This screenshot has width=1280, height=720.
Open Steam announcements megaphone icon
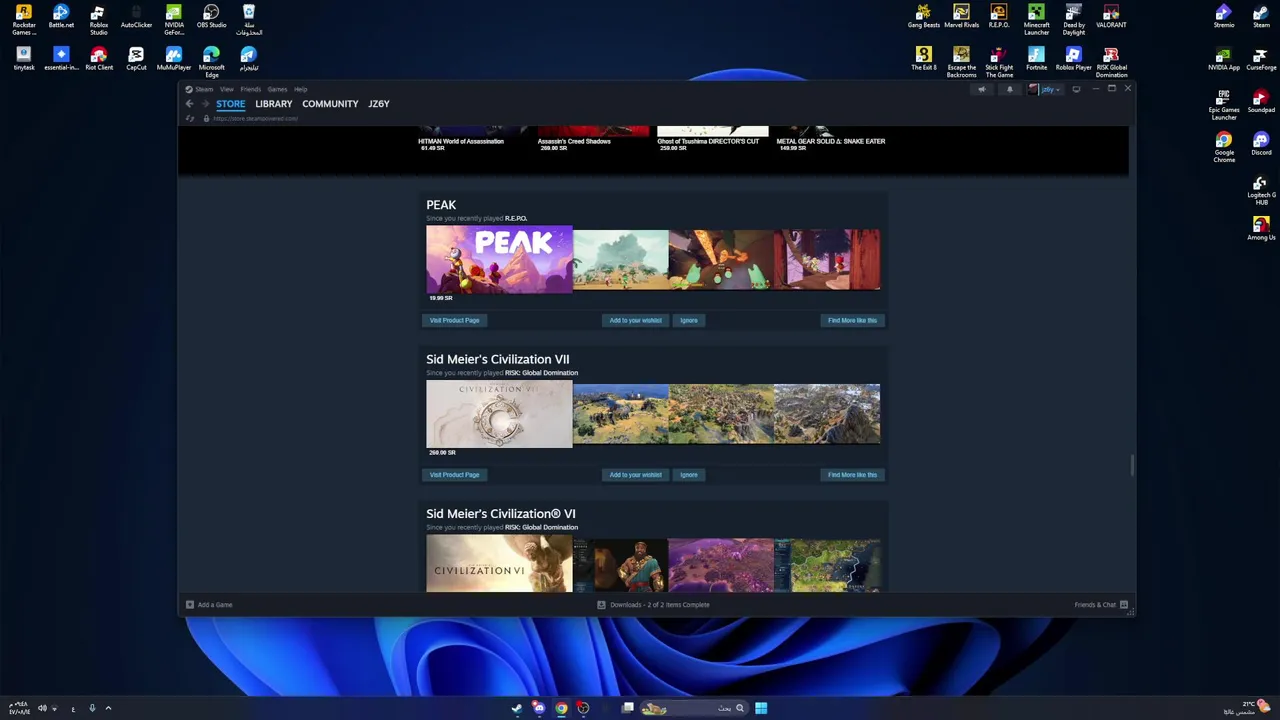point(982,90)
